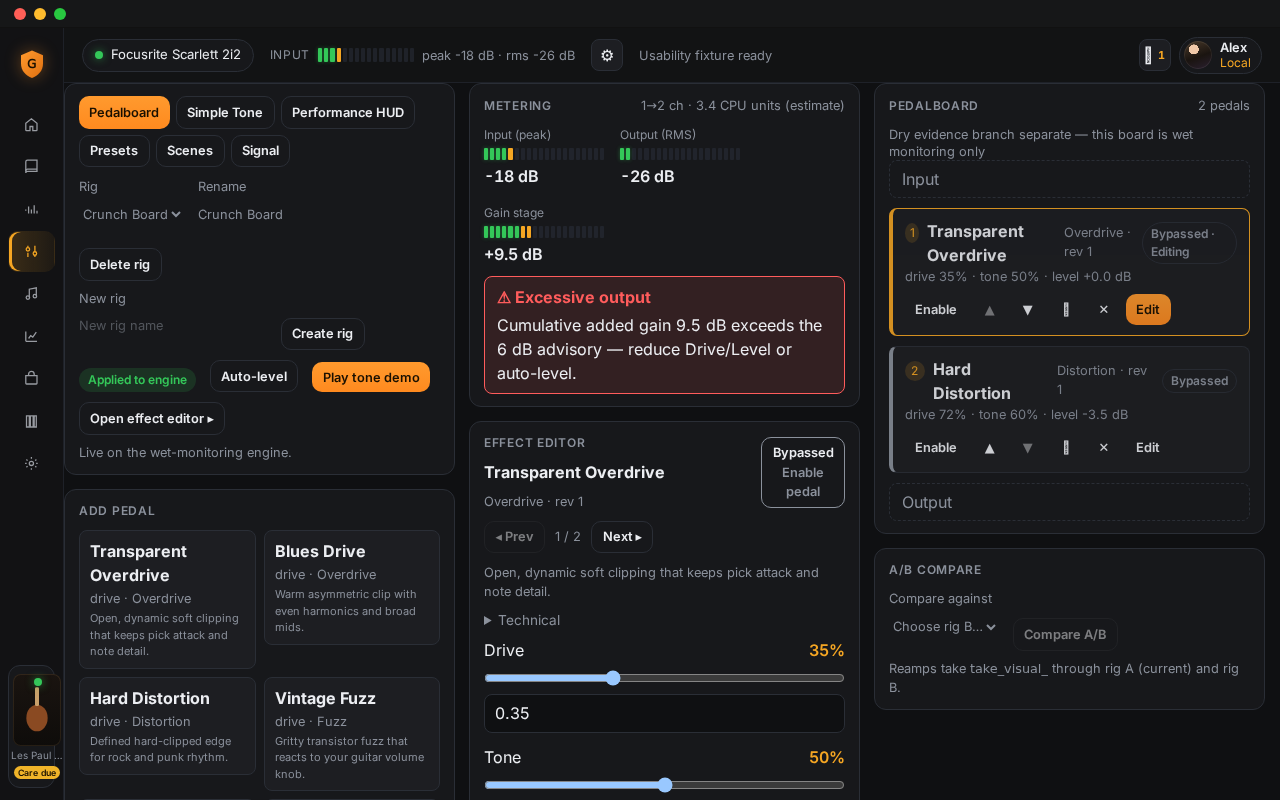This screenshot has height=800, width=1280.
Task: Open the Rig dropdown showing Crunch Board
Action: (x=132, y=214)
